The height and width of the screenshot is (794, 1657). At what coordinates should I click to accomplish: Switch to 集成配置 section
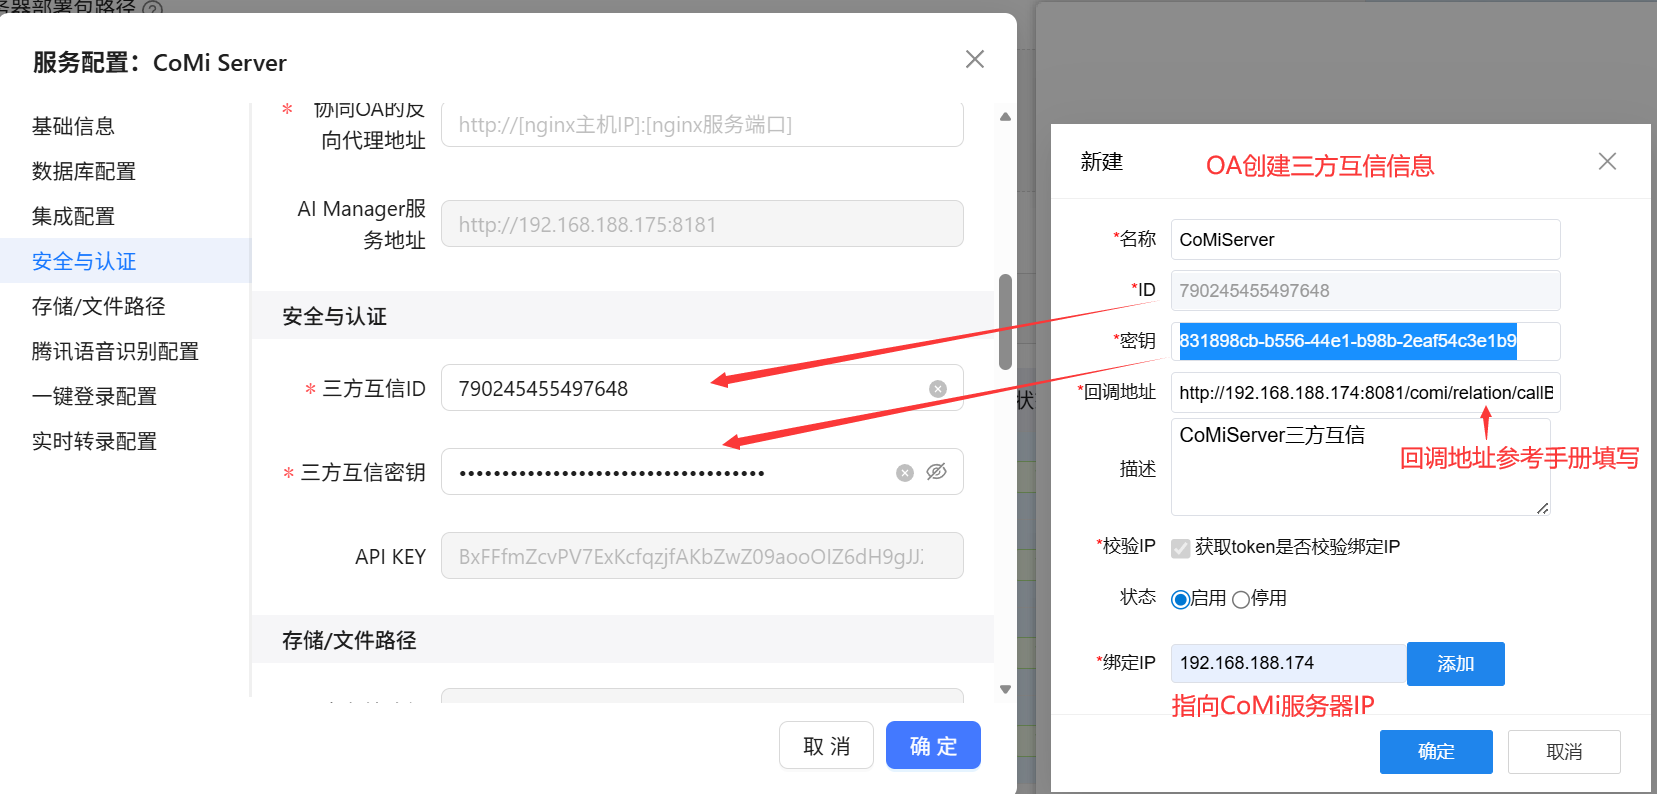pos(73,216)
